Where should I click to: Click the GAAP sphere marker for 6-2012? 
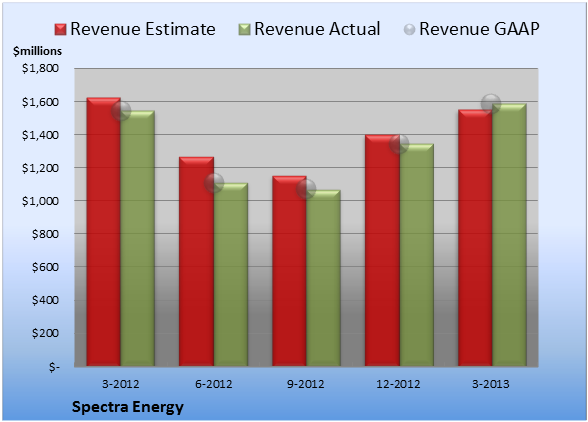[214, 183]
